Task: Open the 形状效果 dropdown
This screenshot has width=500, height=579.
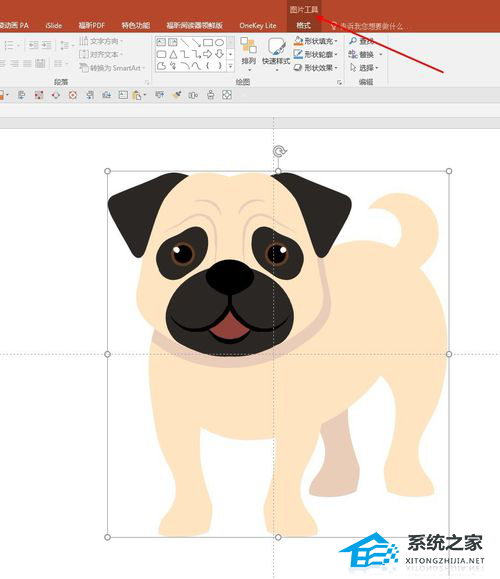Action: [x=316, y=68]
